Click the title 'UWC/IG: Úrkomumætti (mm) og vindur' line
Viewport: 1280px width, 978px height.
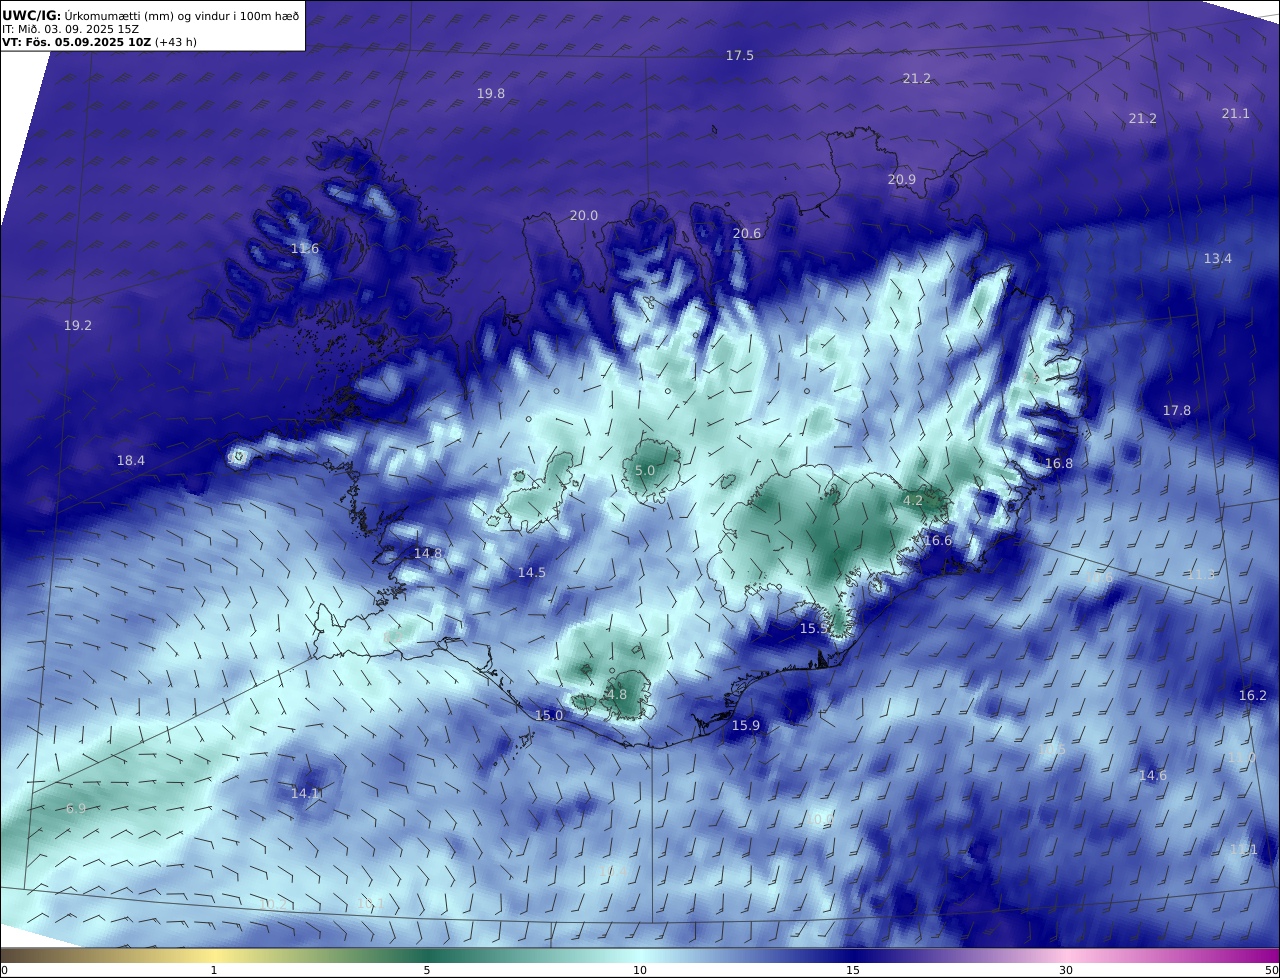coord(150,15)
